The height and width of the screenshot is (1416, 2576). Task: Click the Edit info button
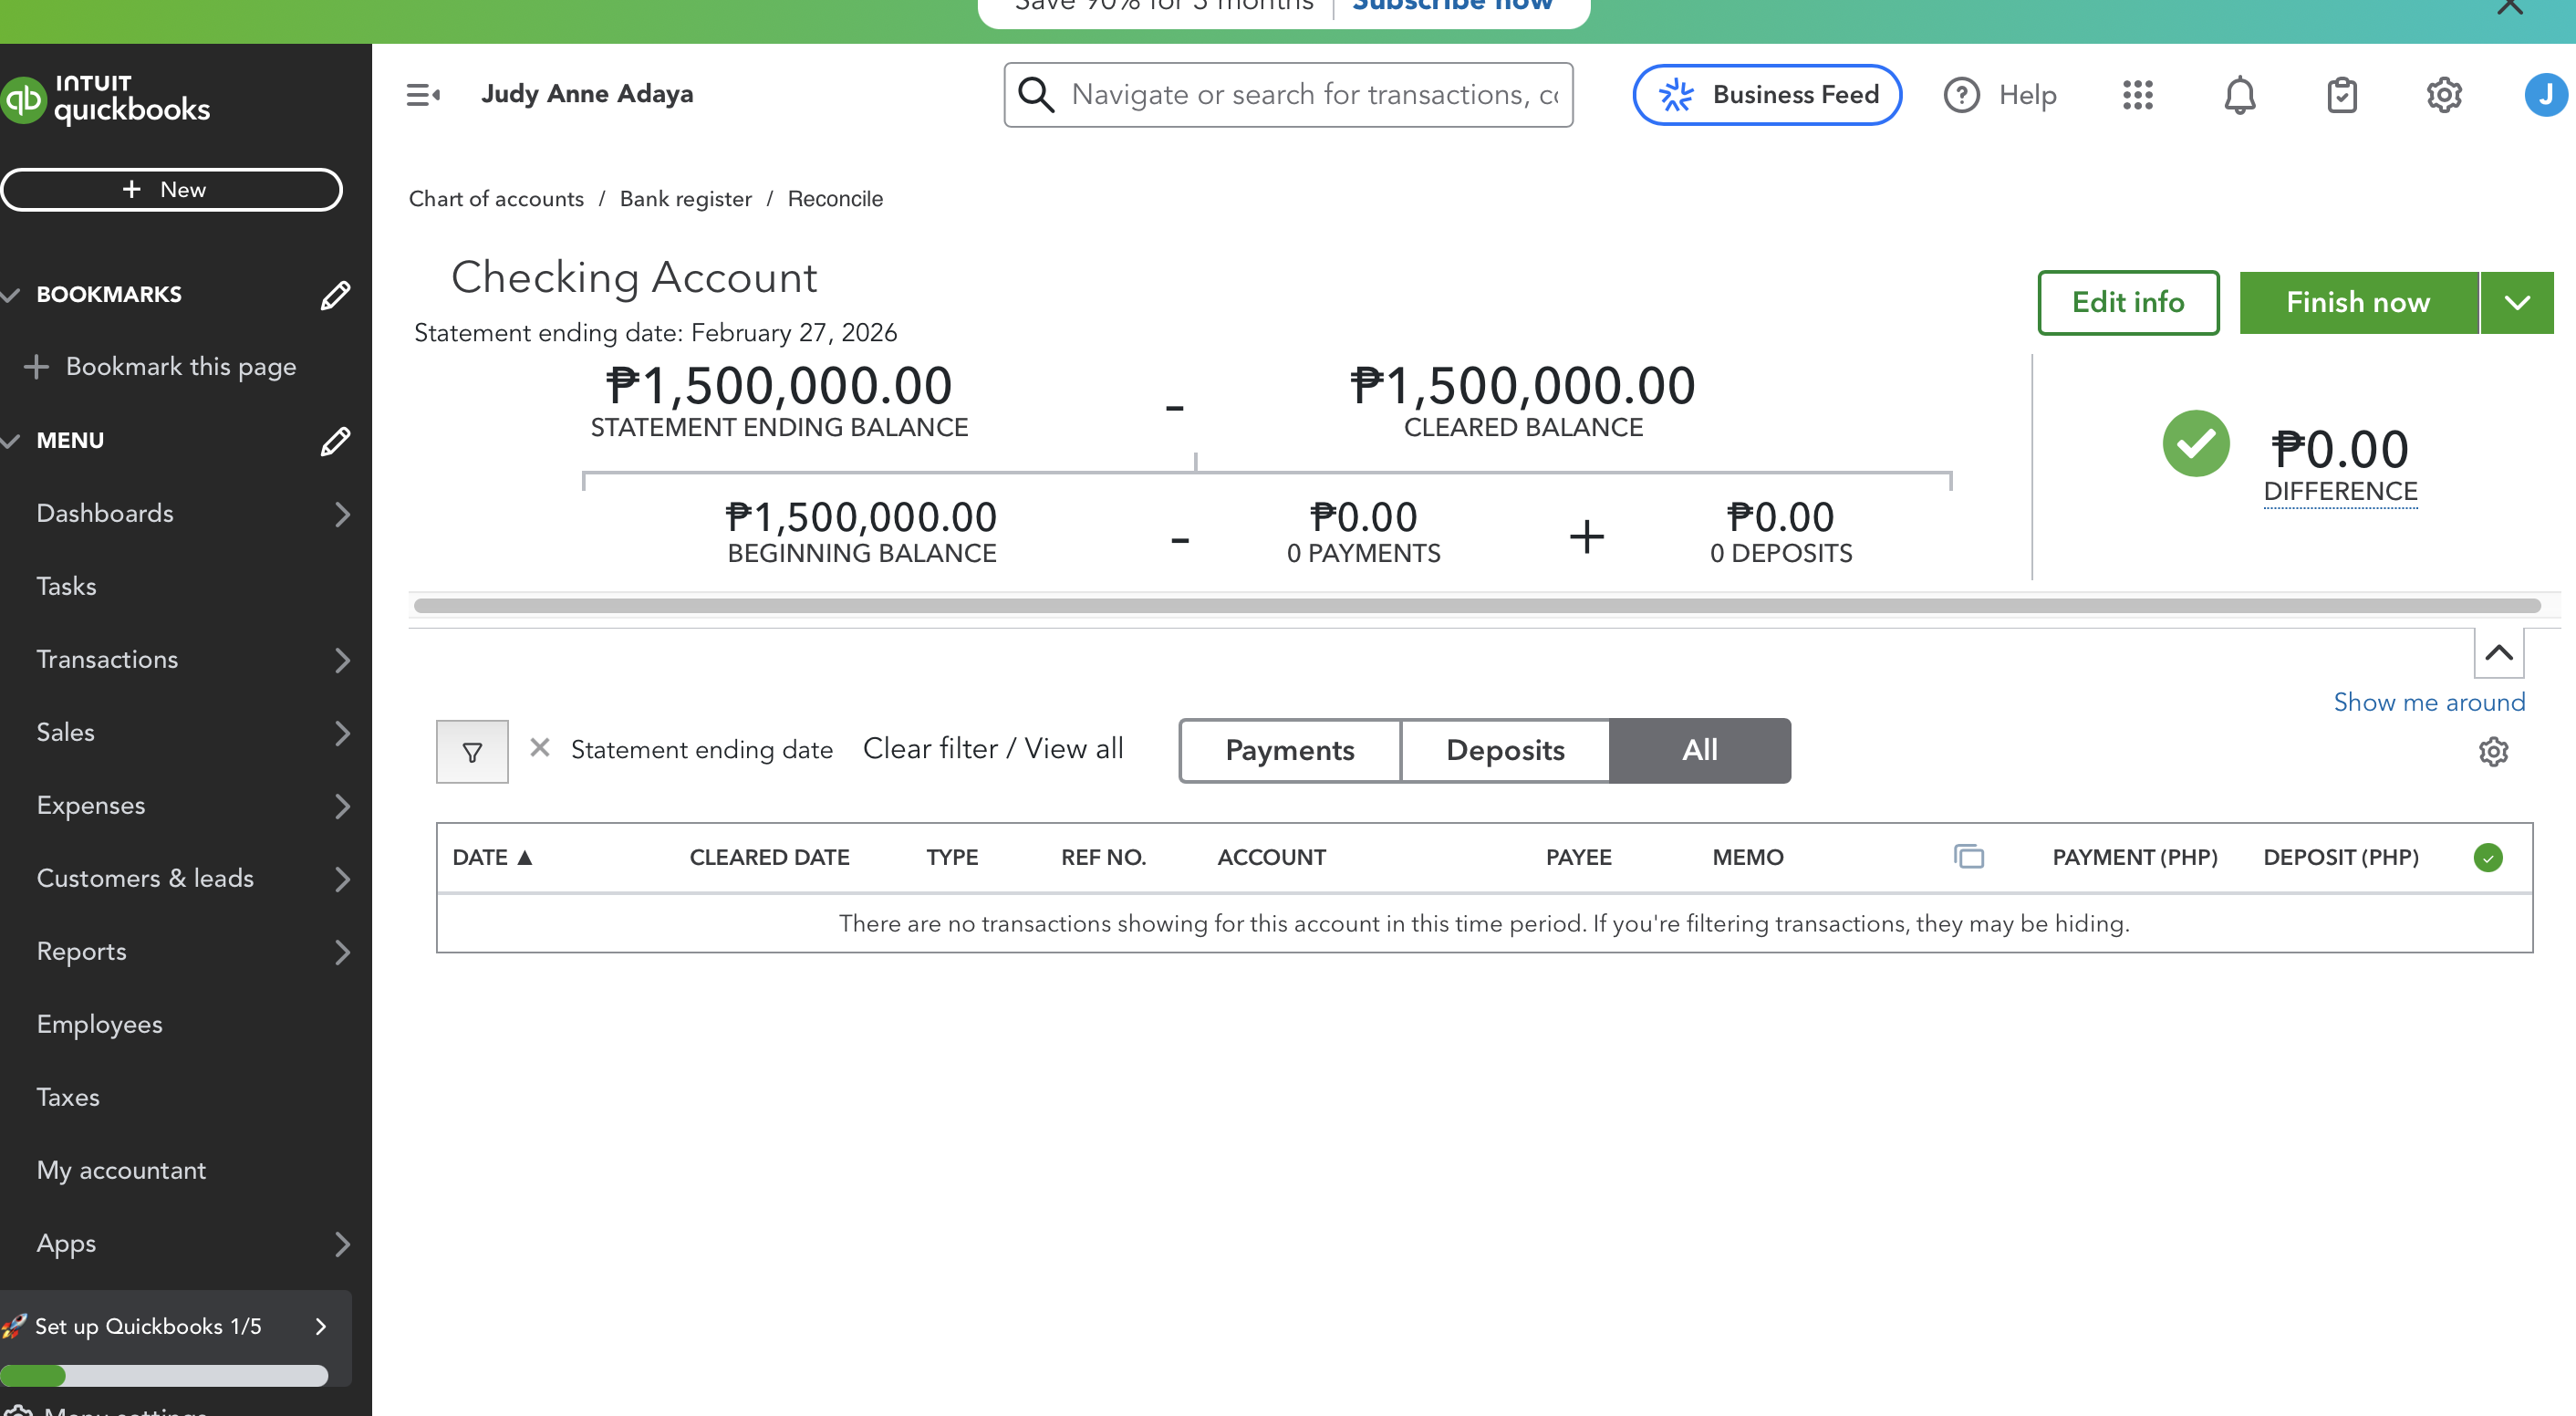tap(2128, 302)
